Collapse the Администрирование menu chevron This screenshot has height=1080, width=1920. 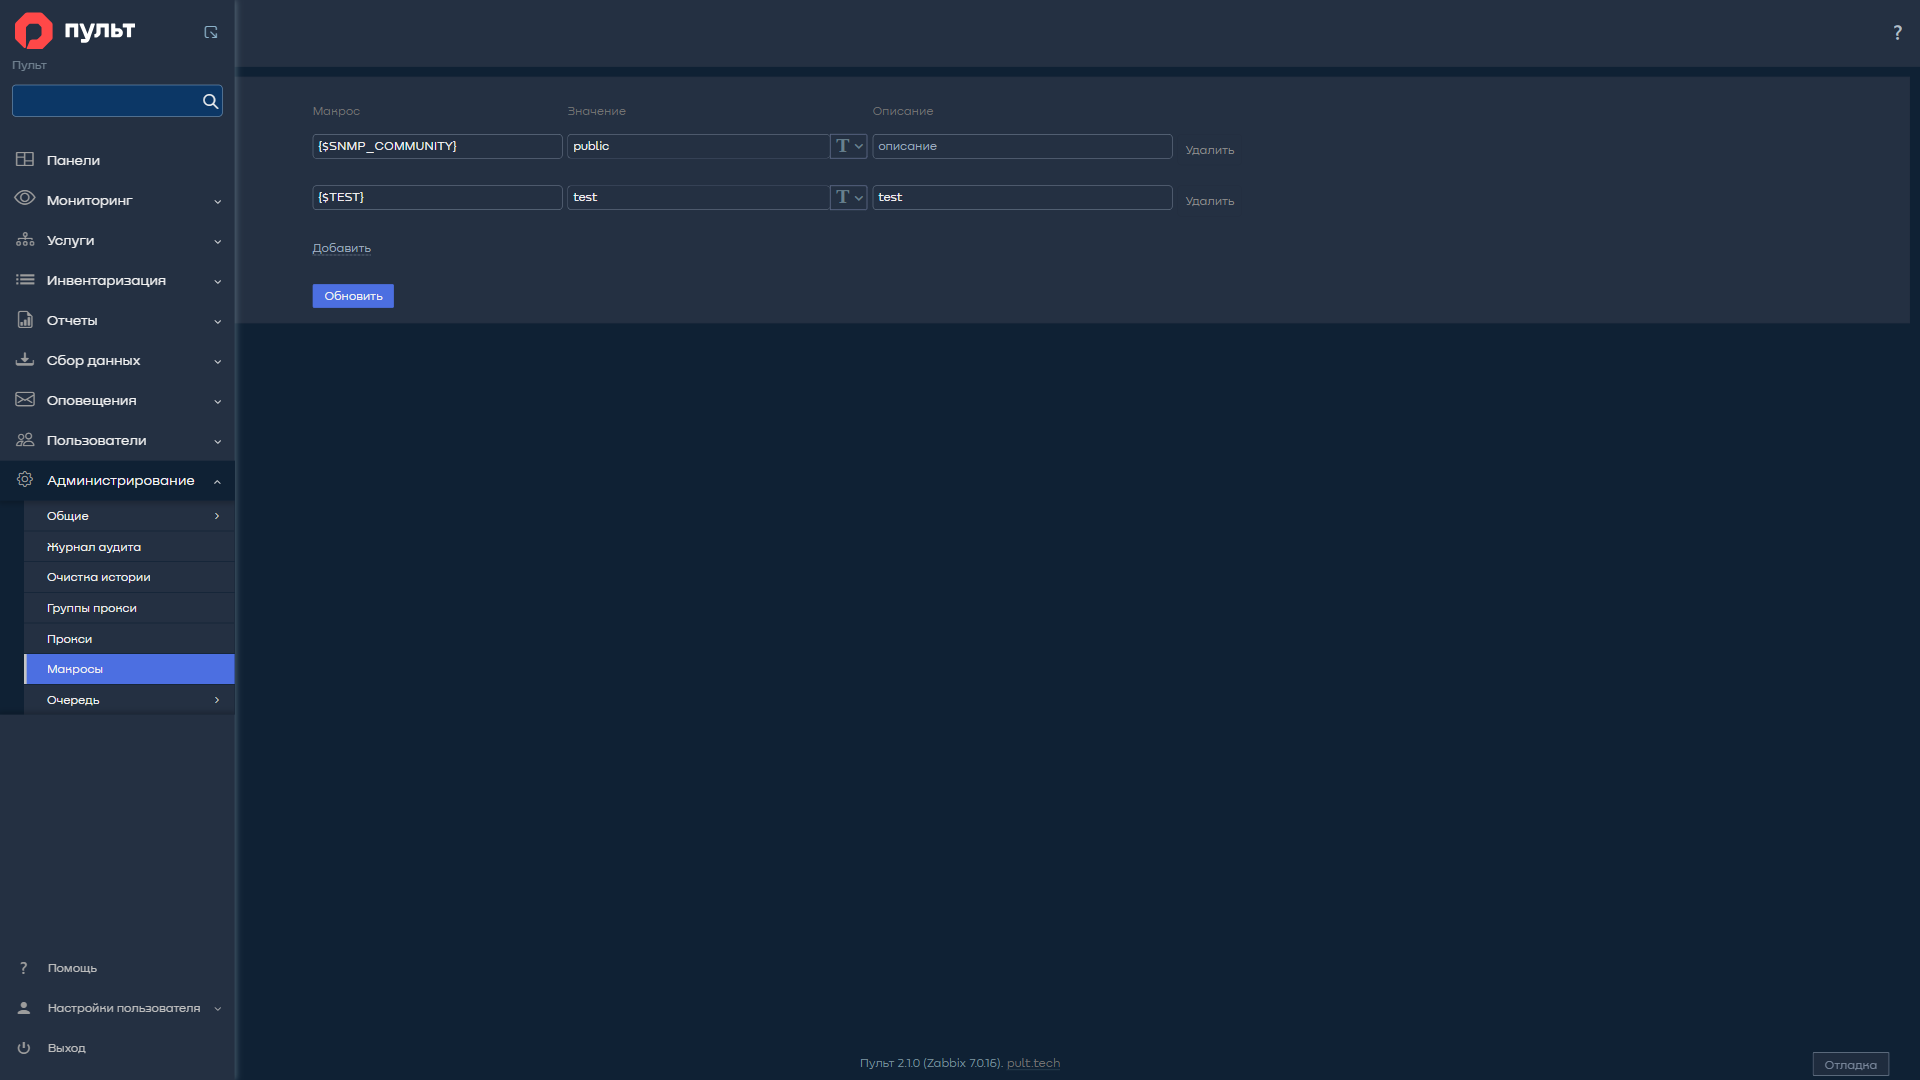(x=217, y=481)
